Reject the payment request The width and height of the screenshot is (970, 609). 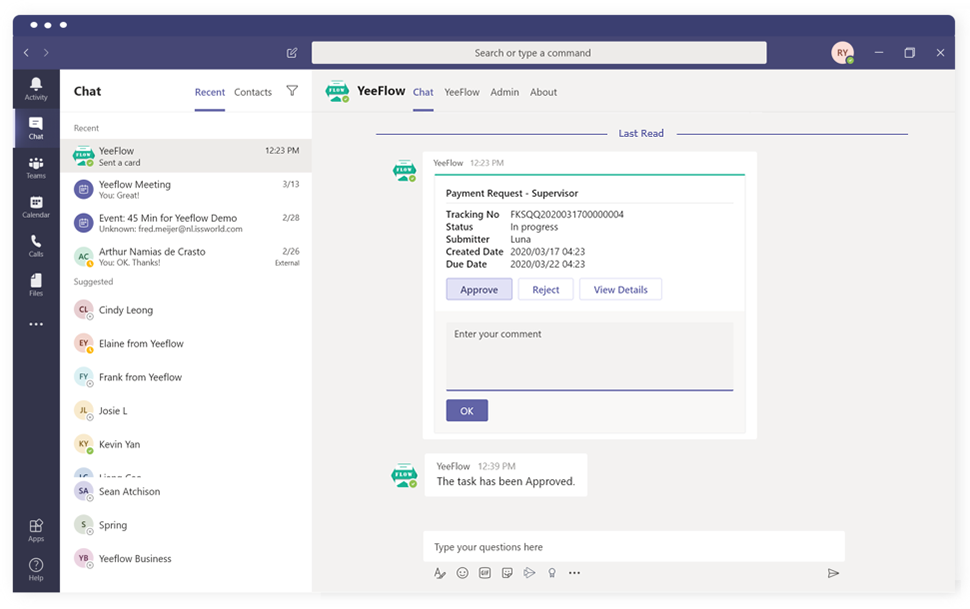[x=546, y=290]
